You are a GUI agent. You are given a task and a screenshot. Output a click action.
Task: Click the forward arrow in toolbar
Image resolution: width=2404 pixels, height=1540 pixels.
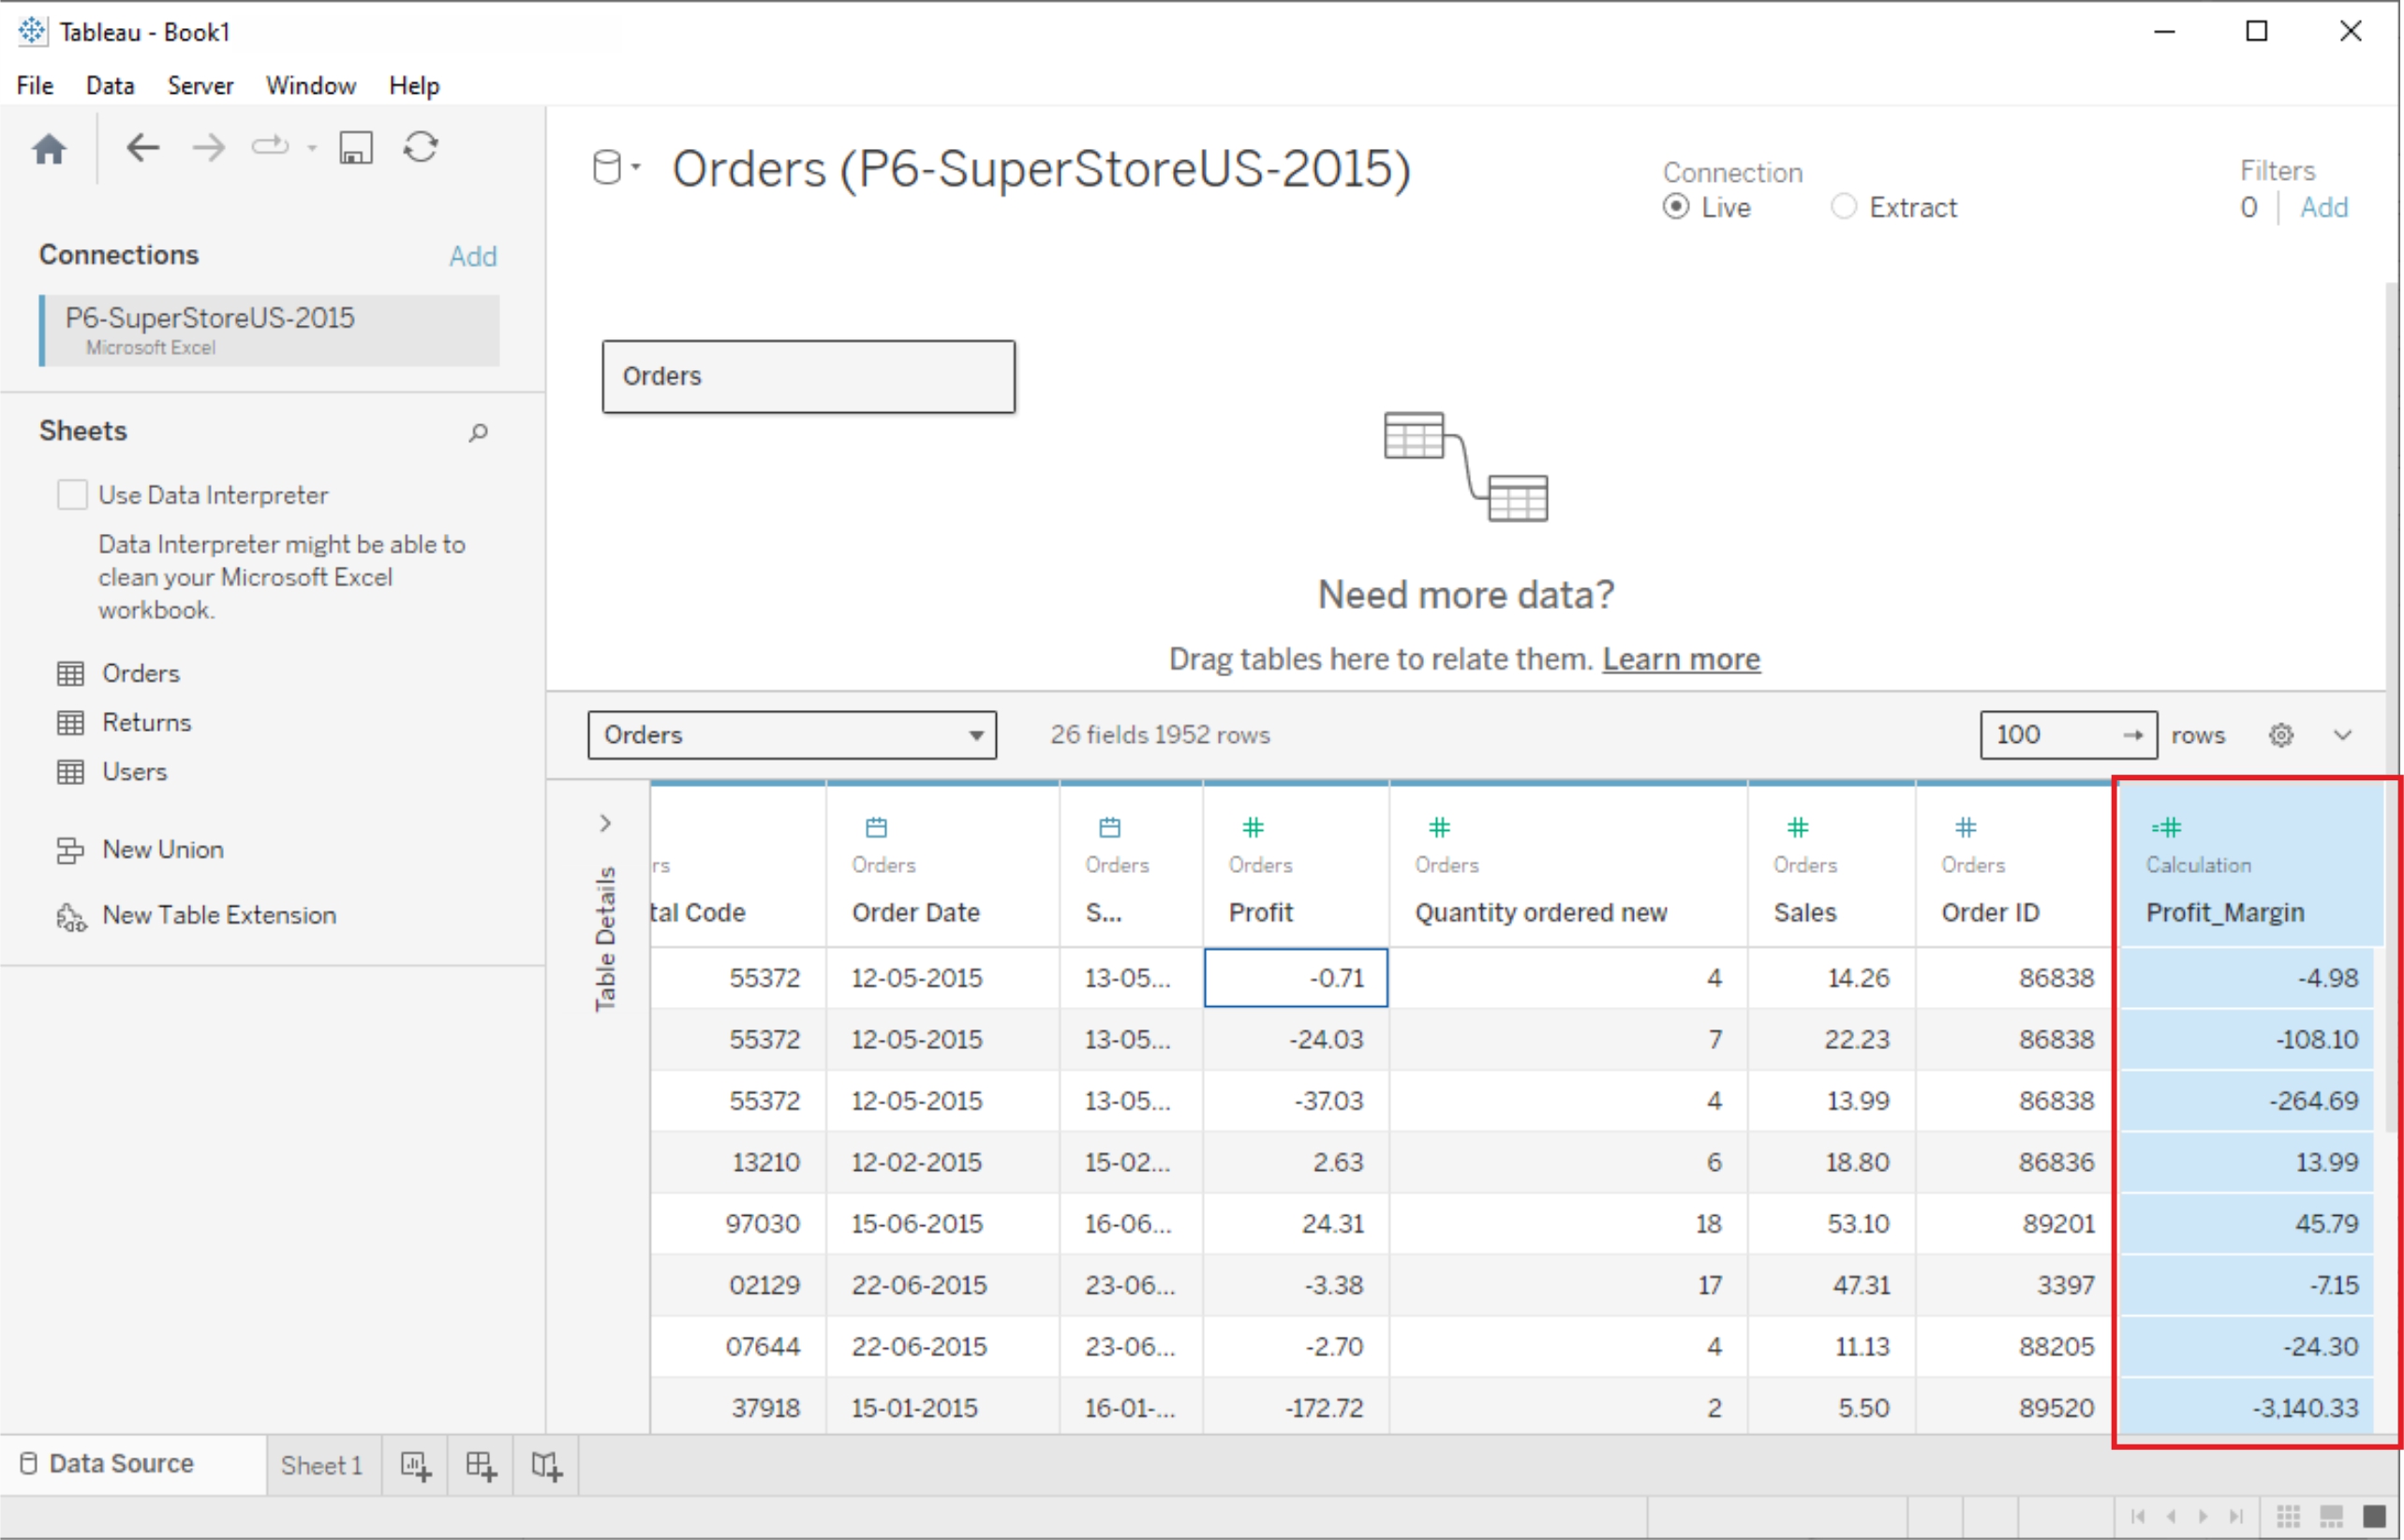click(209, 148)
